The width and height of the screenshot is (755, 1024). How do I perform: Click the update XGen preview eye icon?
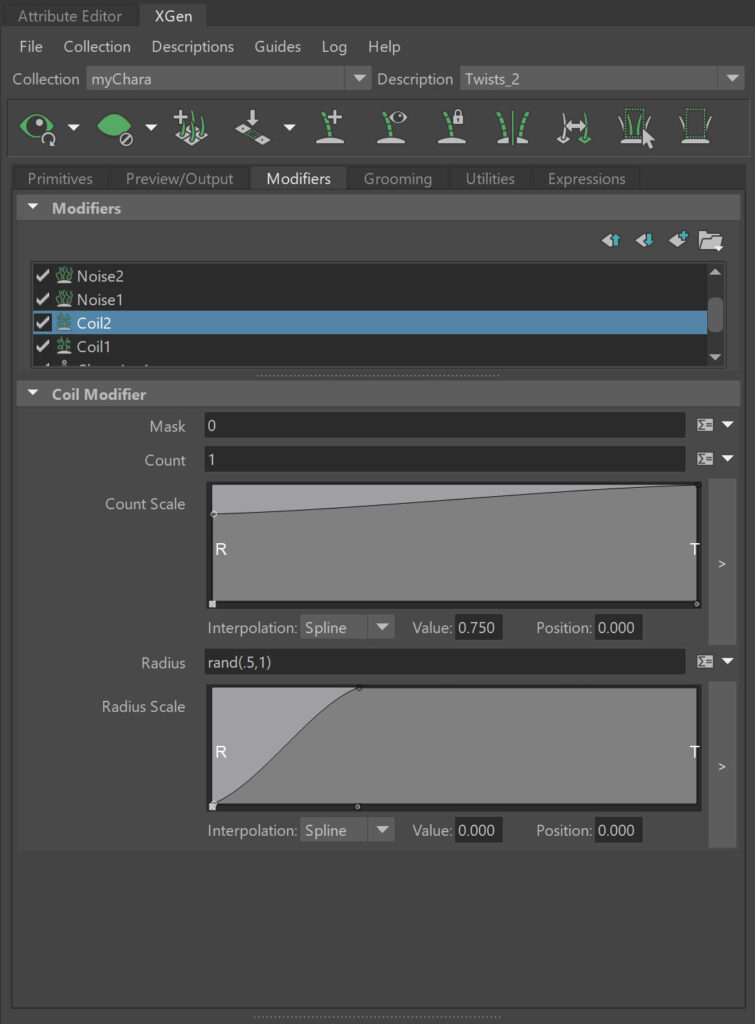click(38, 127)
